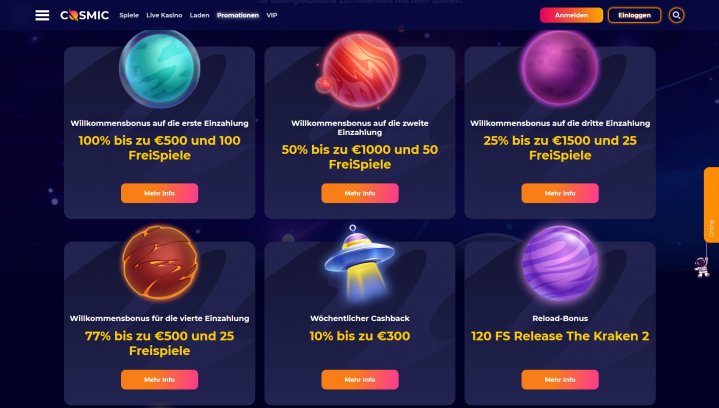719x408 pixels.
Task: Click the purple striped Reload-Bonus planet
Action: coord(560,262)
